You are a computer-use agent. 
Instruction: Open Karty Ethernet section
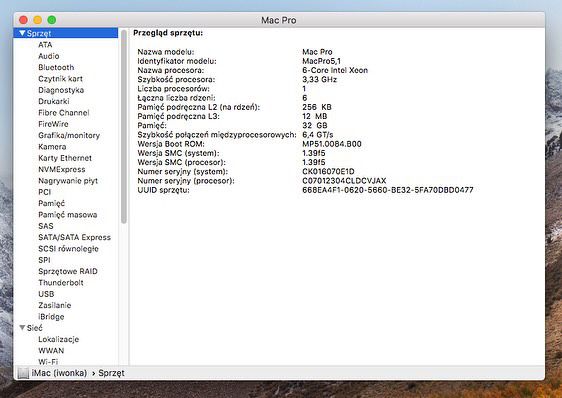coord(65,158)
